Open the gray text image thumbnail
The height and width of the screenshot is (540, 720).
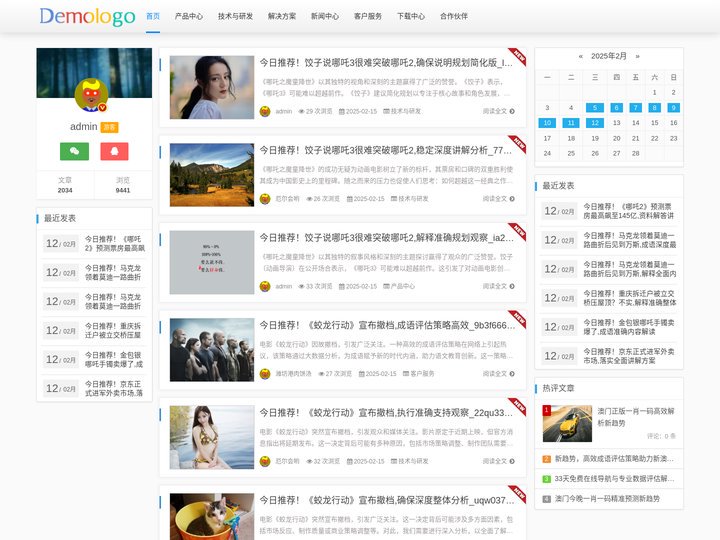[x=212, y=262]
